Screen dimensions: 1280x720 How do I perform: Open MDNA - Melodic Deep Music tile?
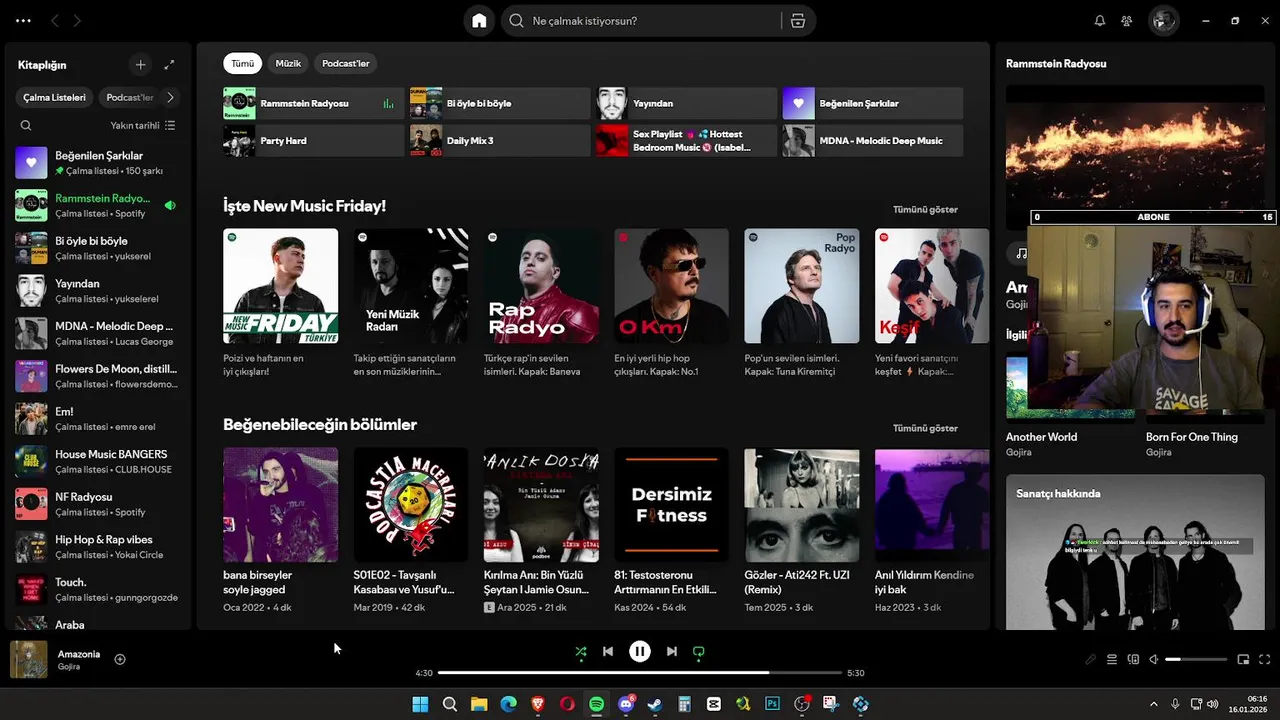pyautogui.click(x=873, y=140)
